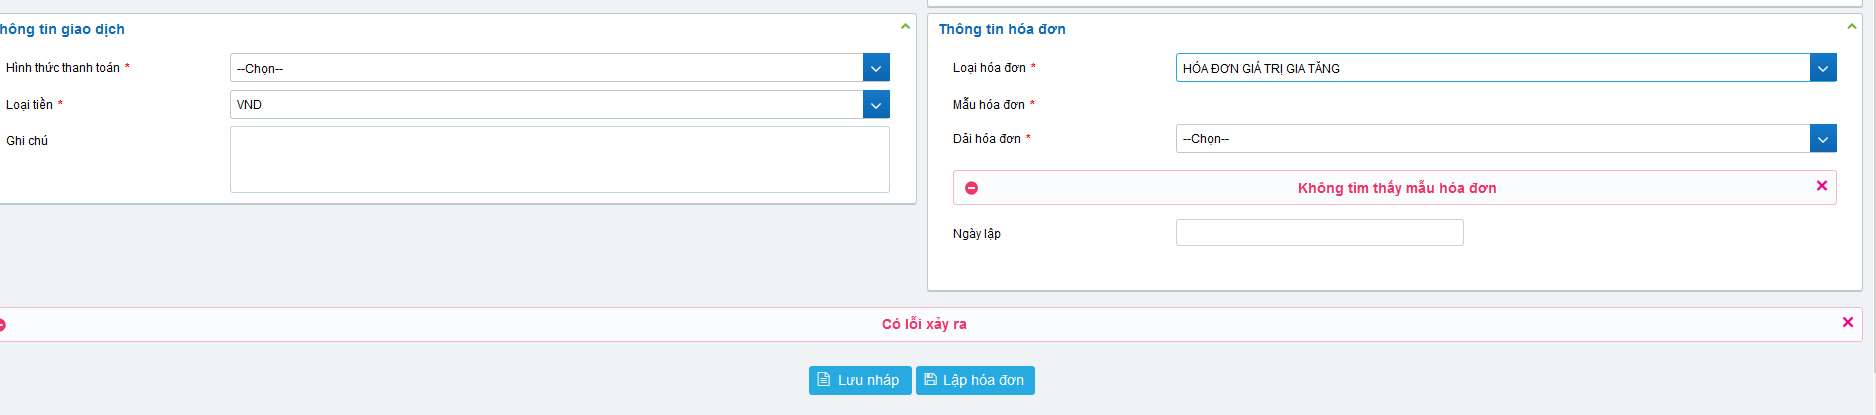Screen dimensions: 1876x415
Task: Collapse the Thông tin hóa đơn panel chevron
Action: coord(1851,27)
